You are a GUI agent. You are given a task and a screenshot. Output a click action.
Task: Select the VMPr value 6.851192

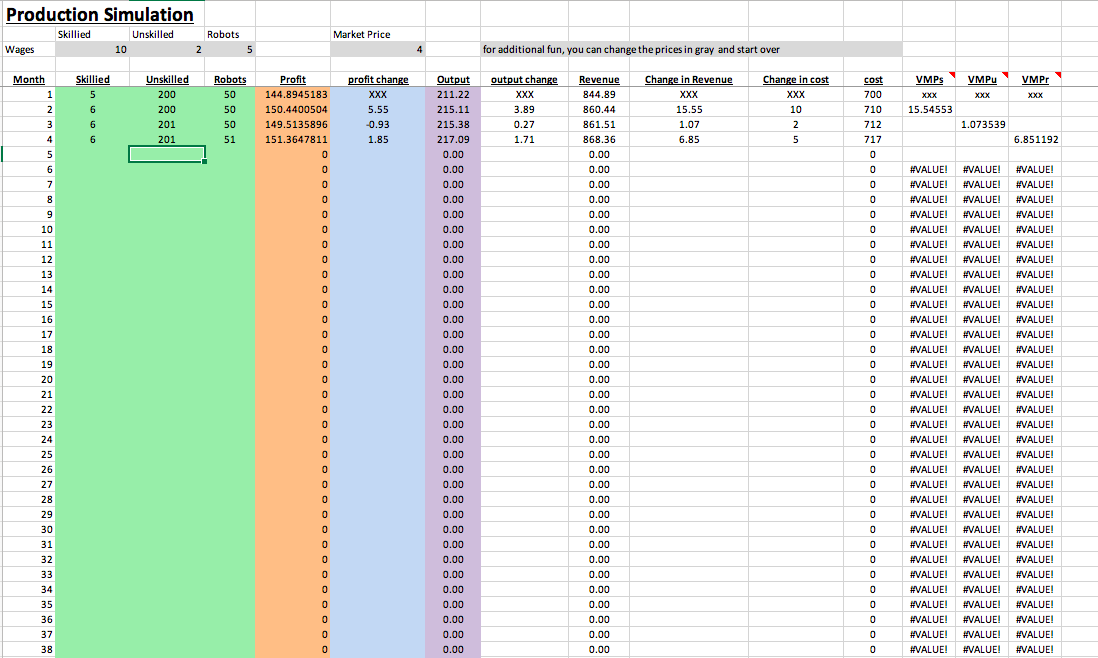(x=1035, y=139)
